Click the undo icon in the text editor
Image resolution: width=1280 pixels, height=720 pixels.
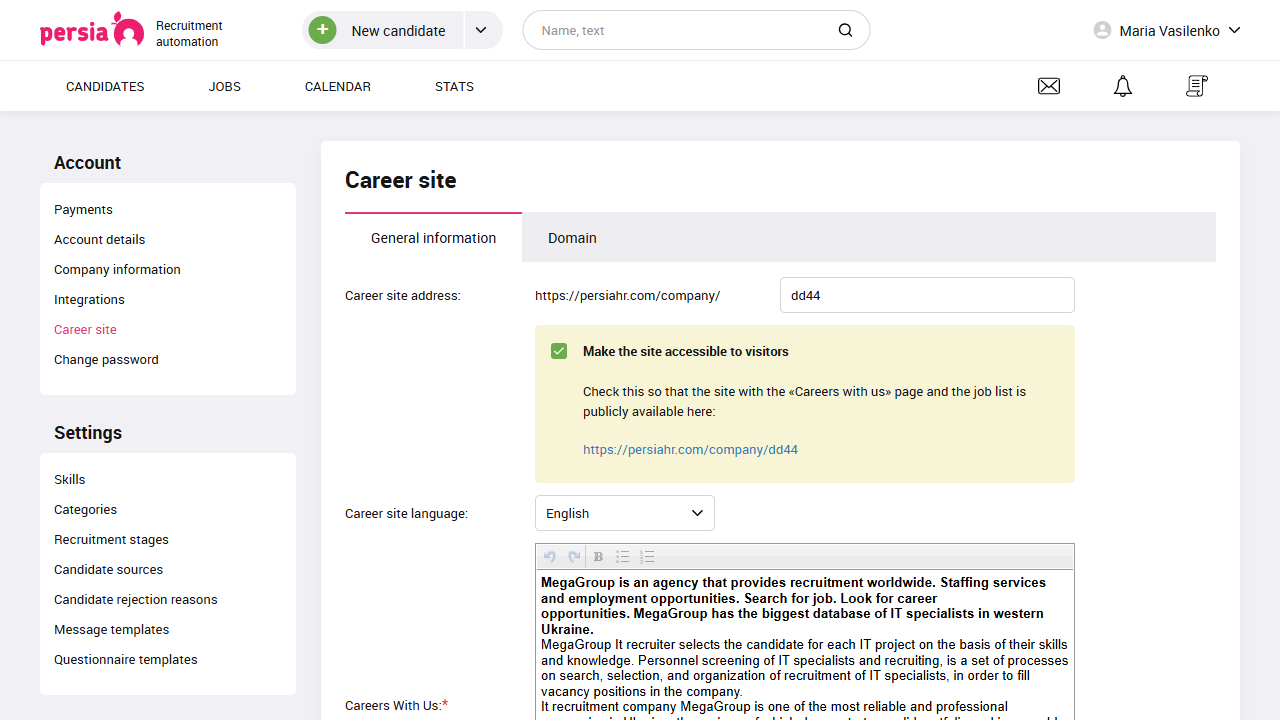tap(549, 556)
